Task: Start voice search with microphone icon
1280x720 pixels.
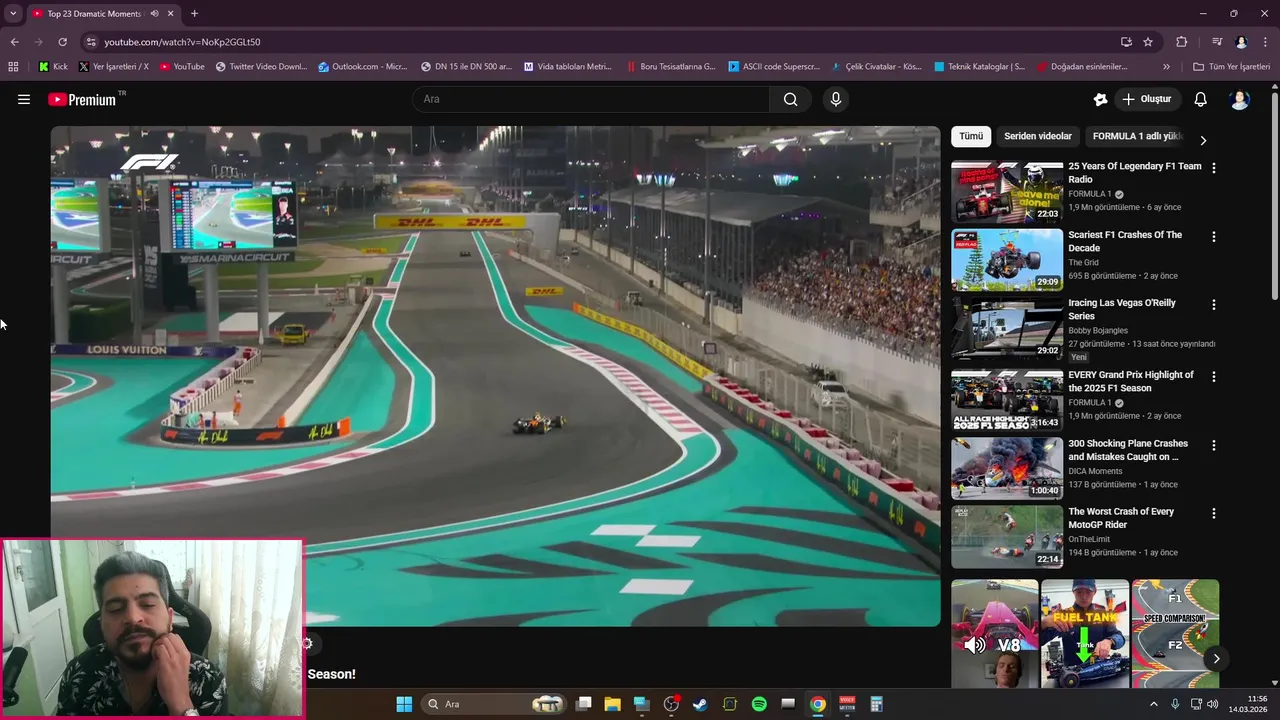Action: pos(836,99)
